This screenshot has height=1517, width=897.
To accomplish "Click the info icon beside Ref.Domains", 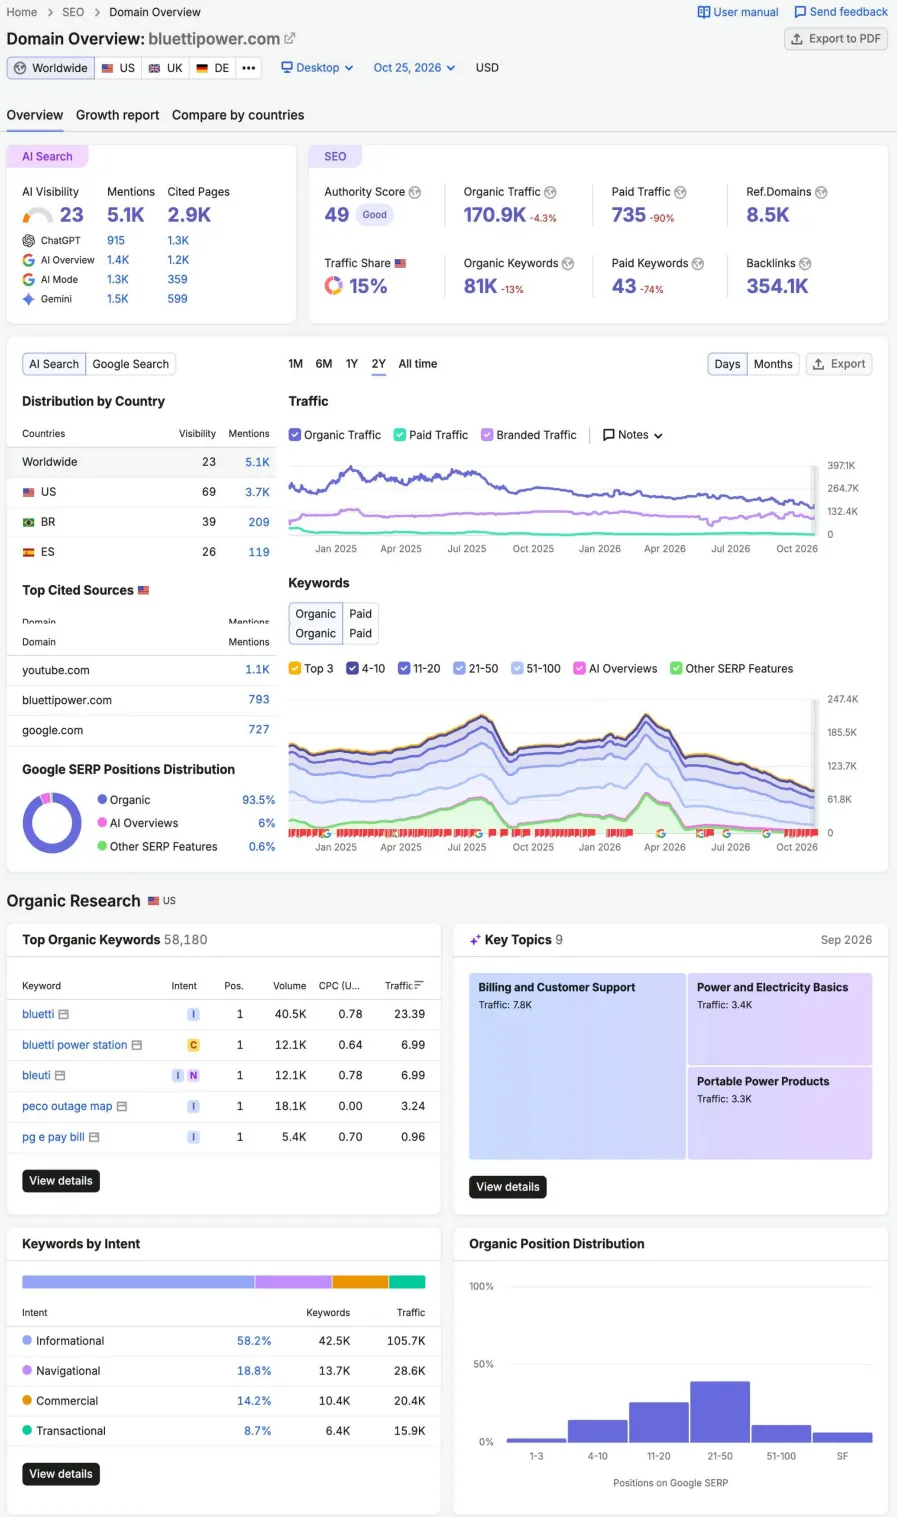I will point(821,192).
